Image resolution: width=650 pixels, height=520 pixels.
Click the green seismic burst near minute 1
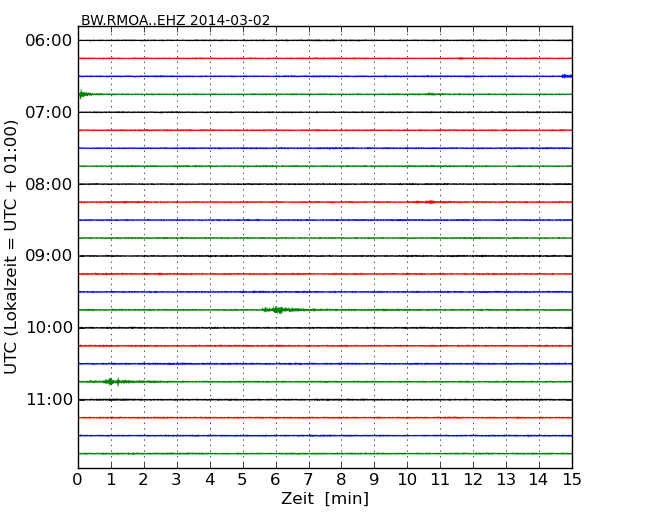click(113, 382)
